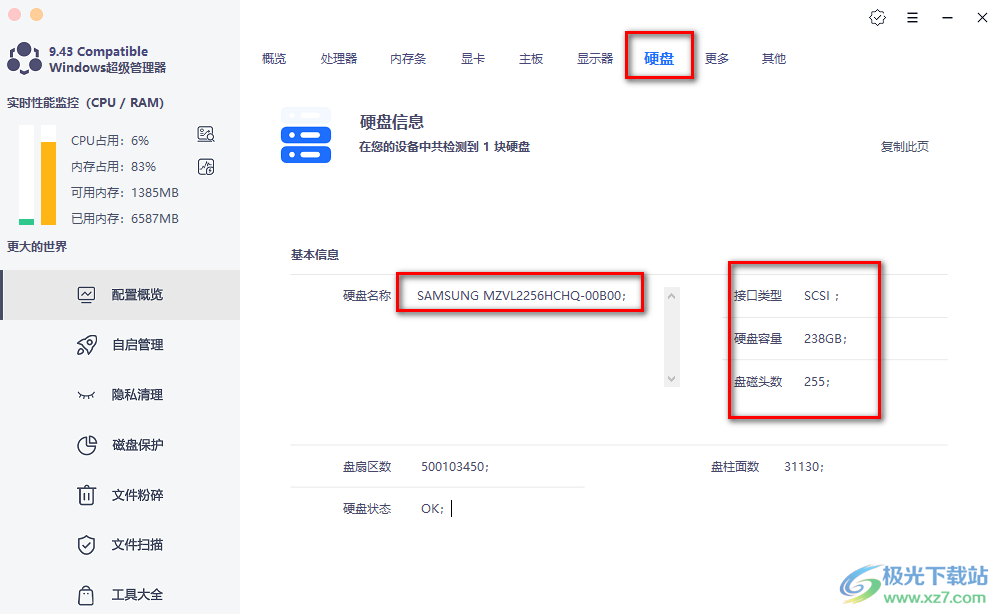999x614 pixels.
Task: Click the memory cleanup icon
Action: [x=206, y=166]
